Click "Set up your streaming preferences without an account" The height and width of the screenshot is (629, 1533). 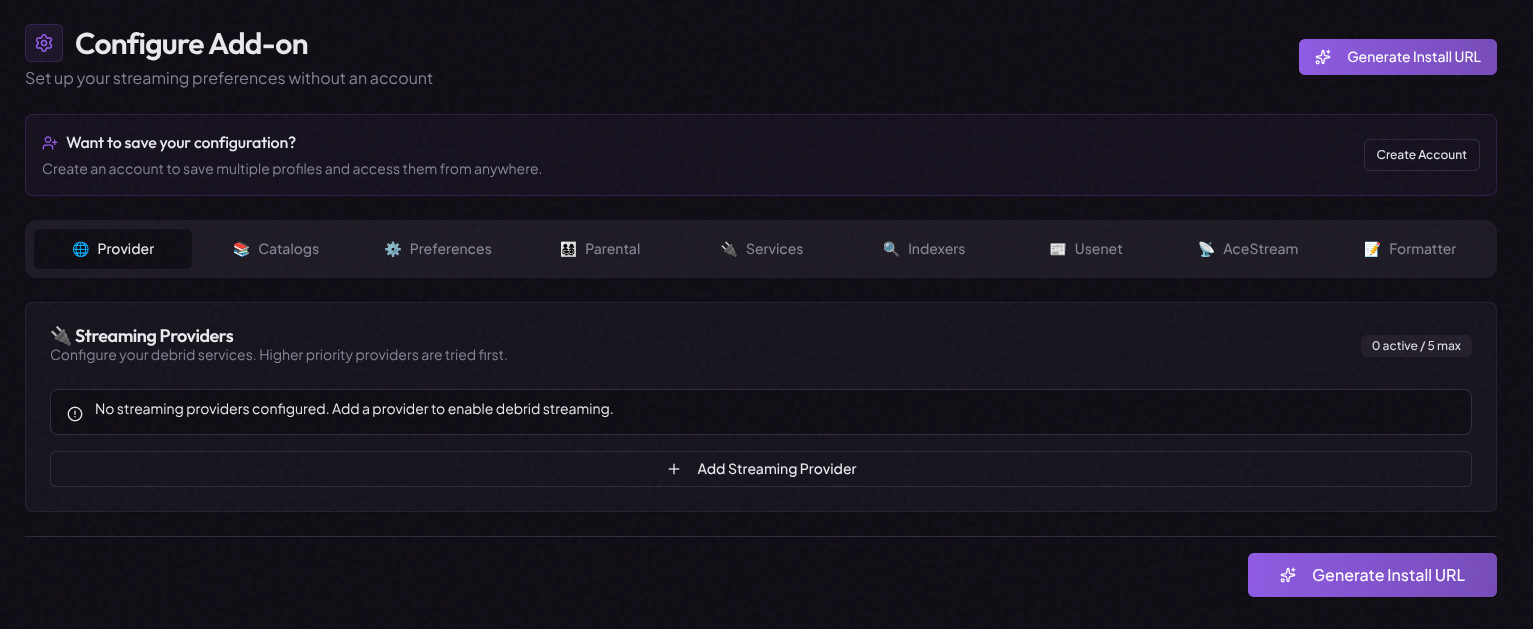click(229, 78)
